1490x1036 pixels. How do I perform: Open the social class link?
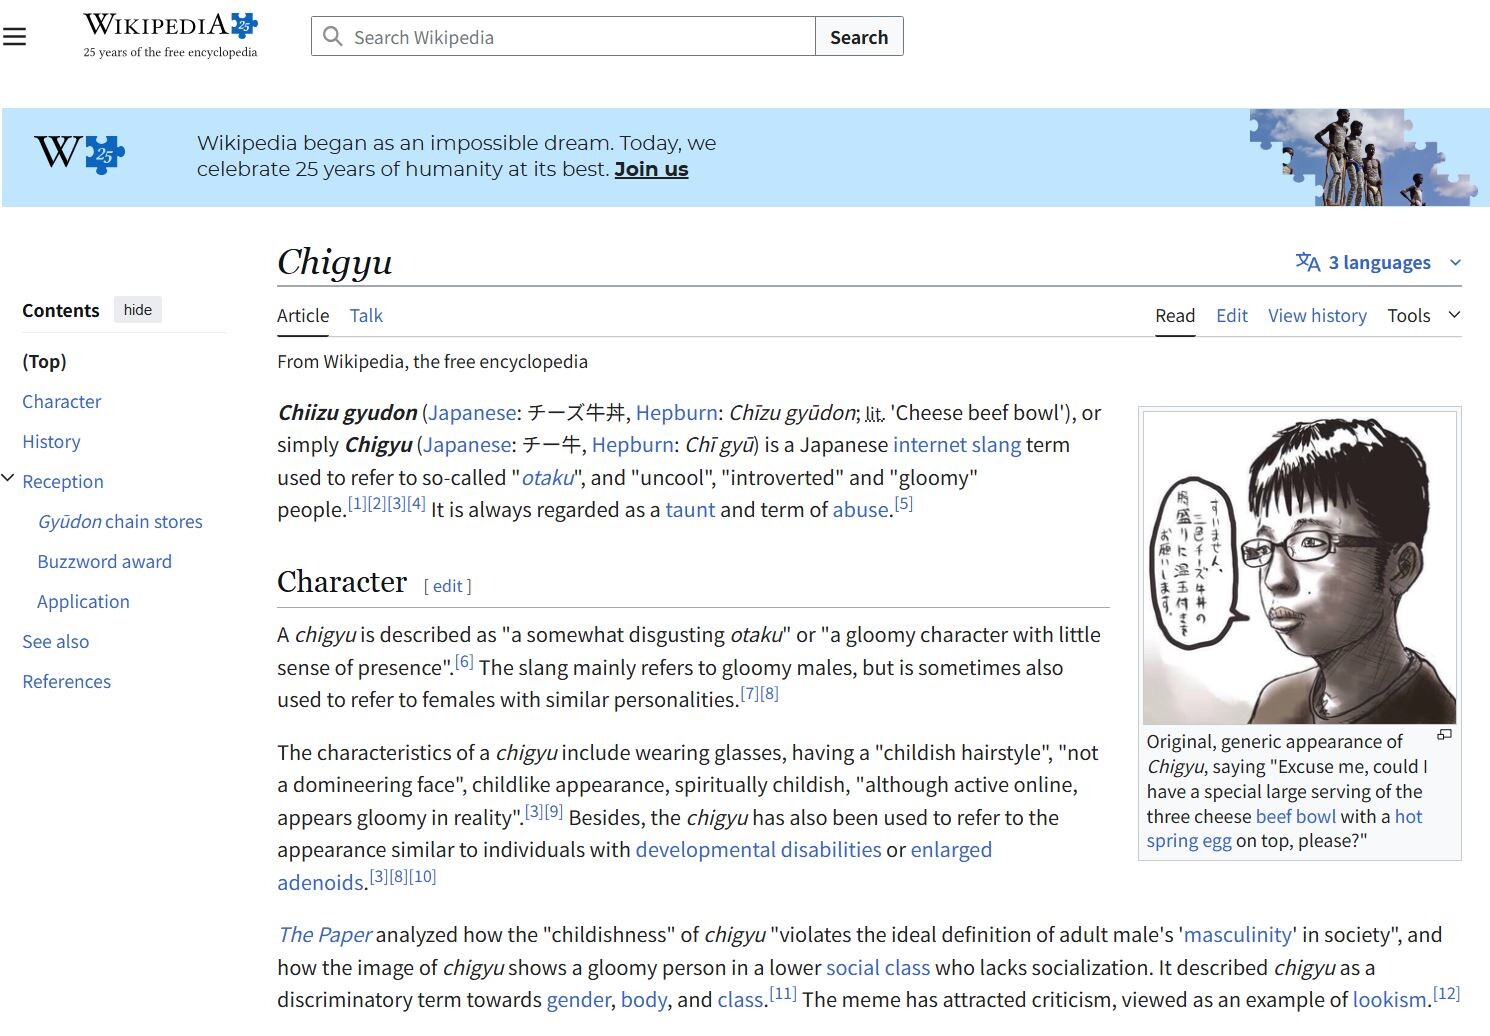(878, 967)
